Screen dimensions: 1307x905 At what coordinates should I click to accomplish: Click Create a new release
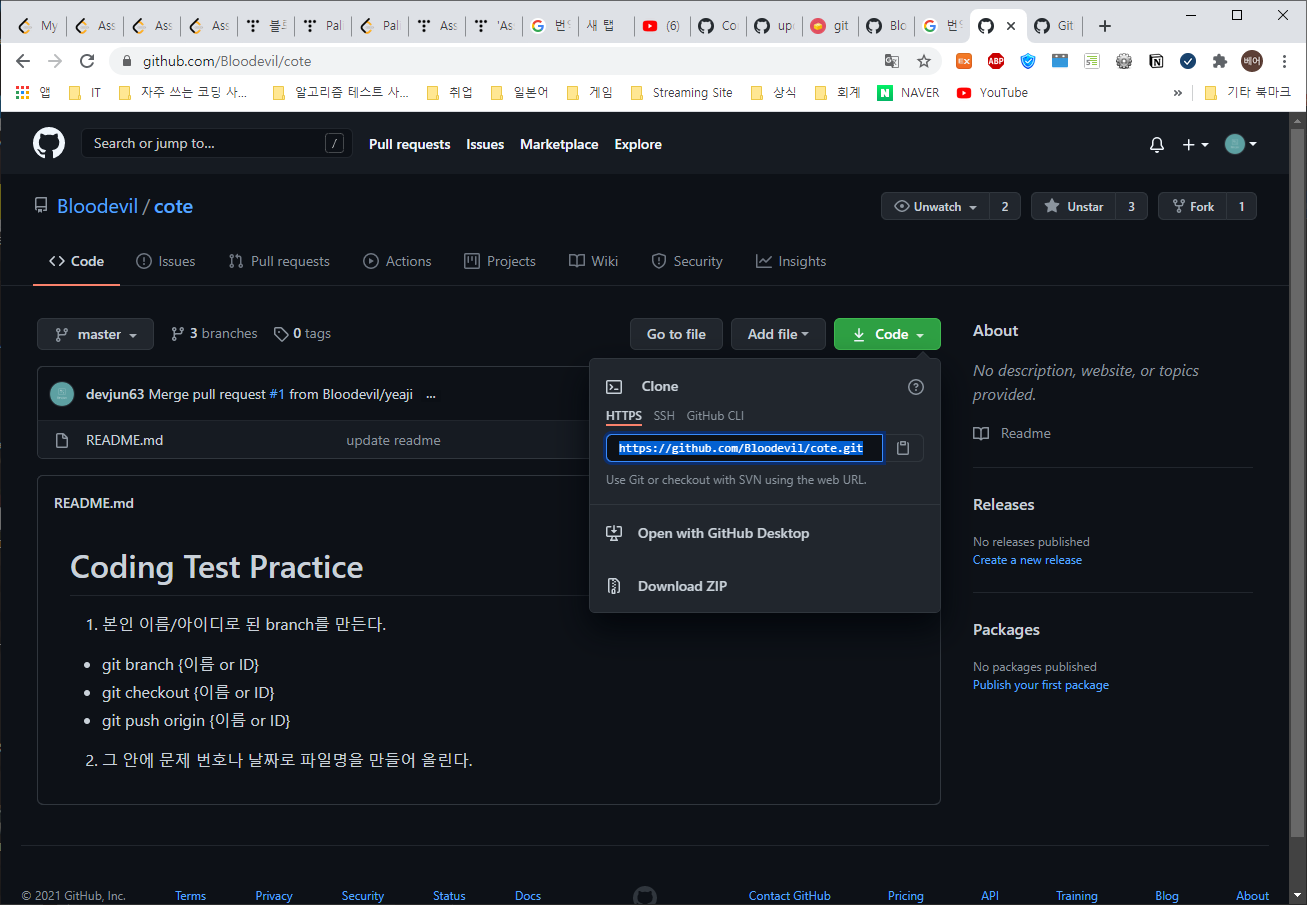coord(1027,560)
